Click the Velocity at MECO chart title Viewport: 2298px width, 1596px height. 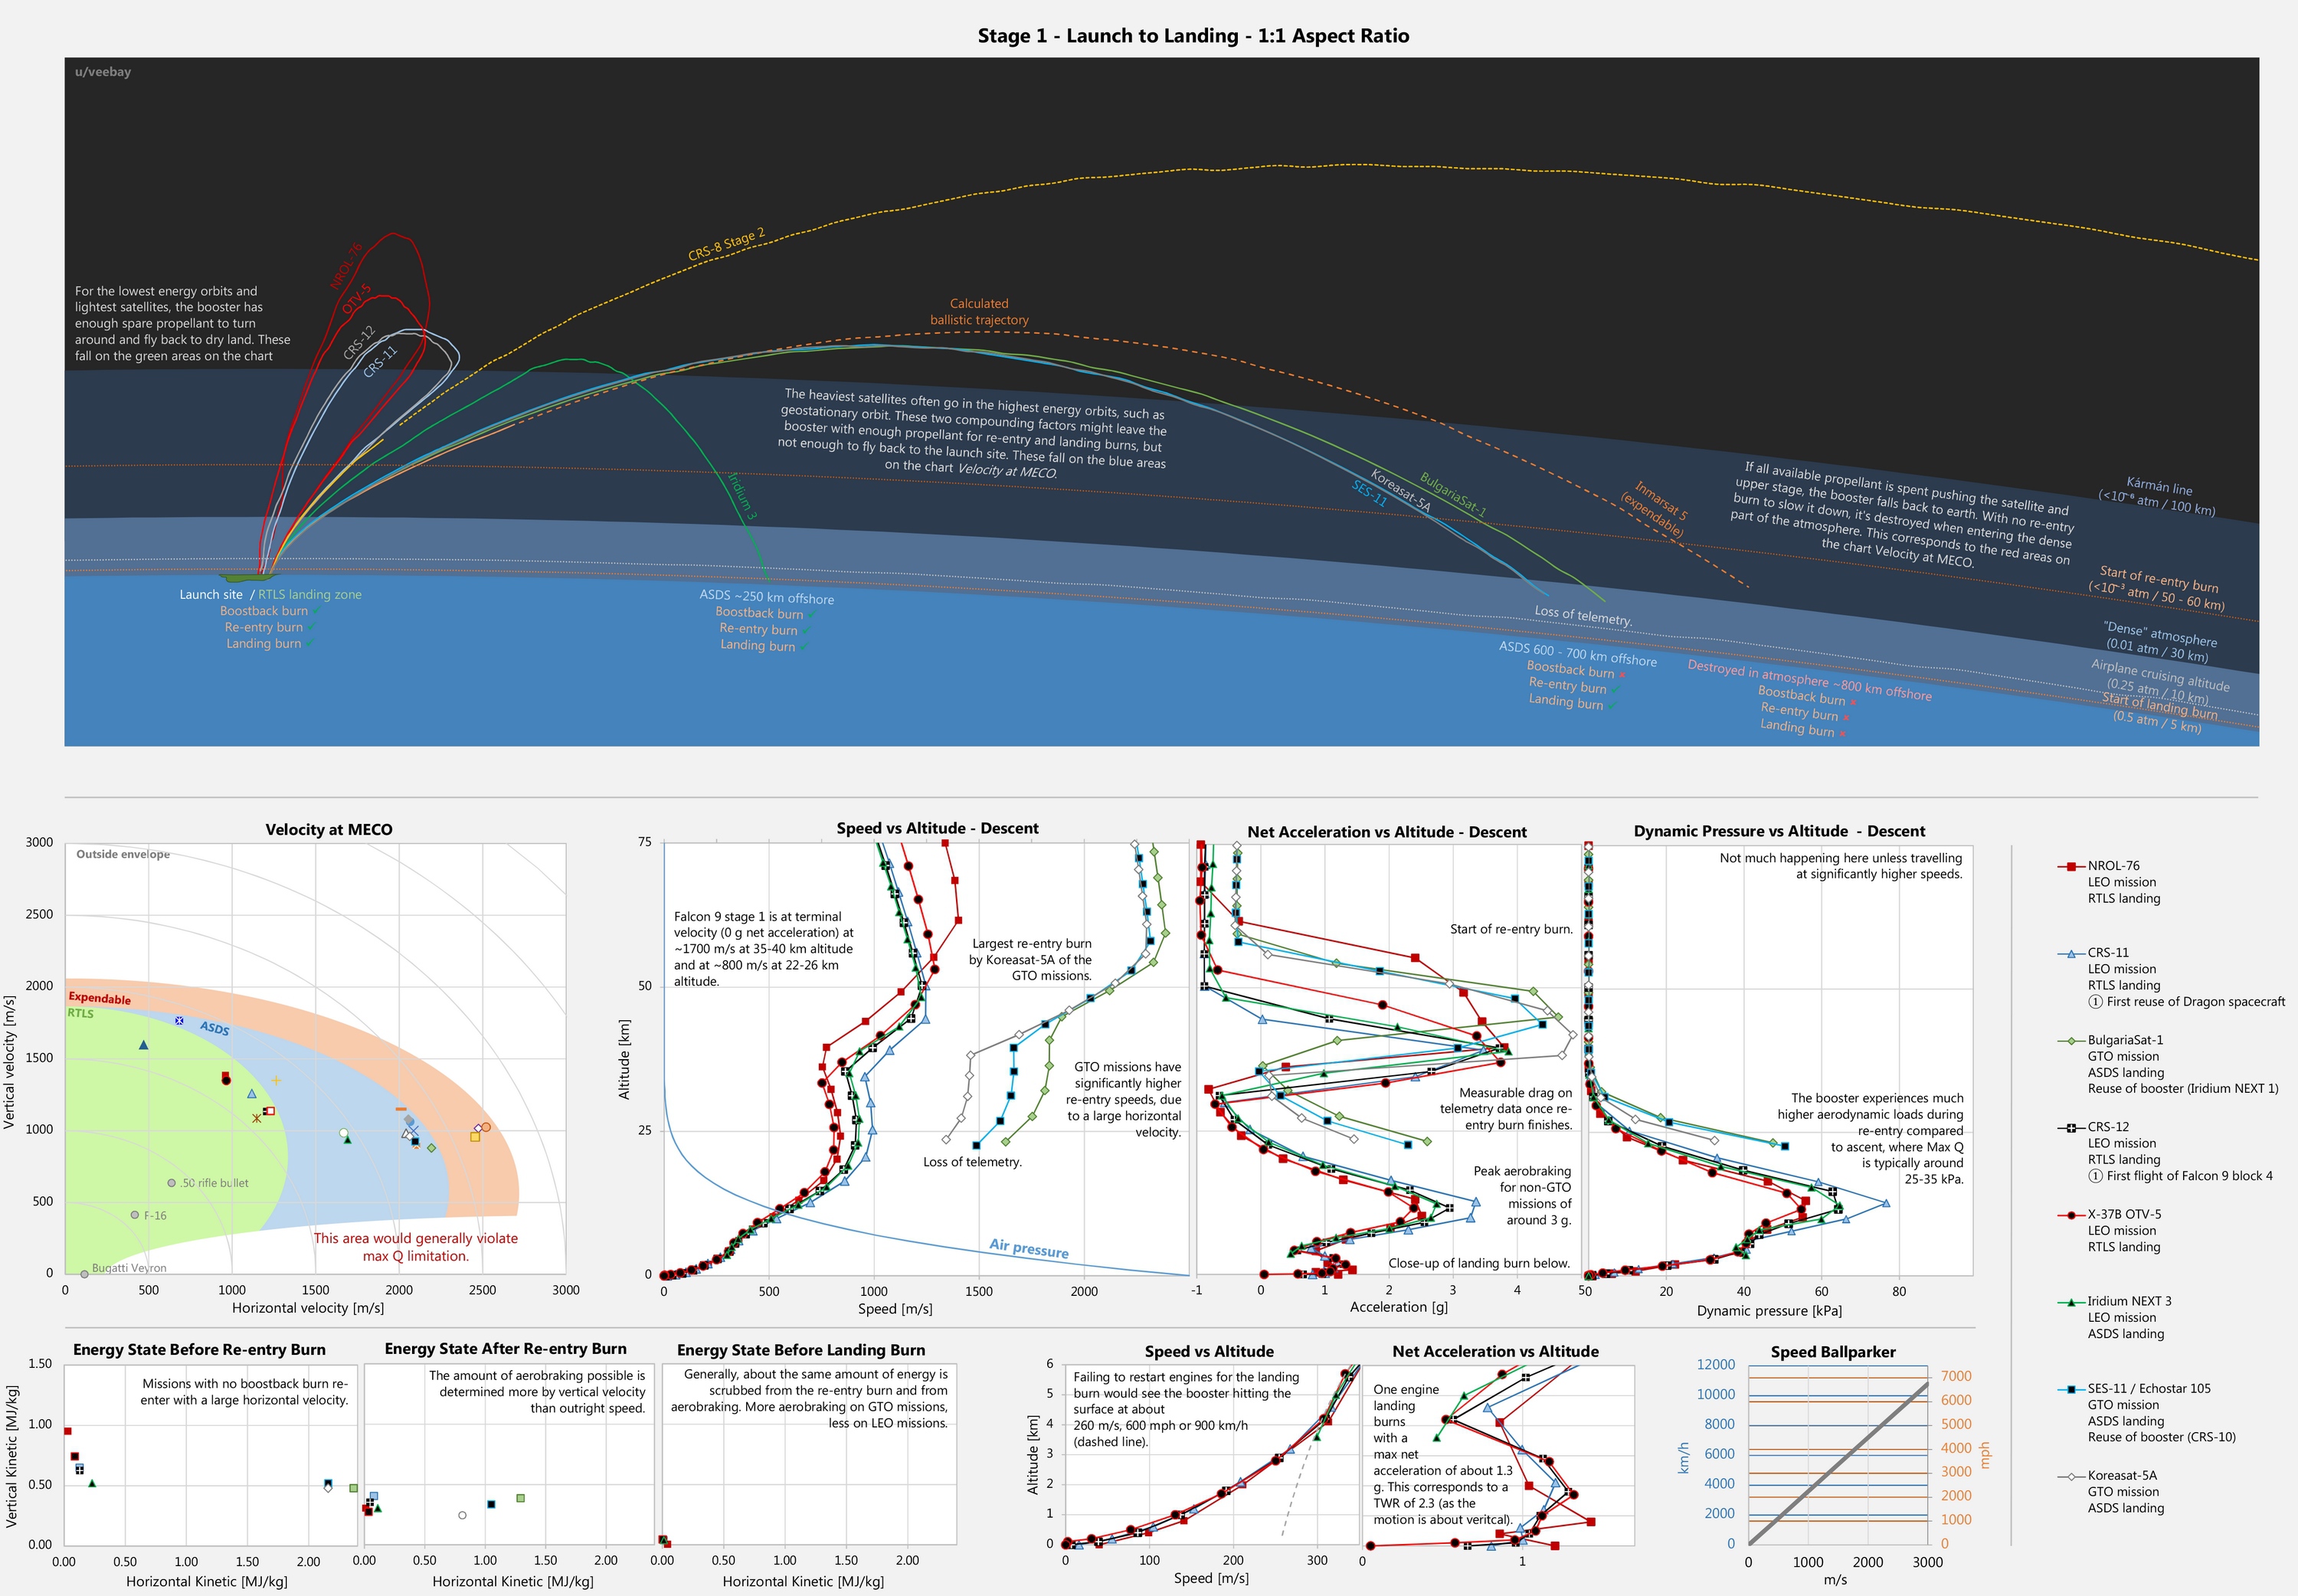tap(328, 829)
